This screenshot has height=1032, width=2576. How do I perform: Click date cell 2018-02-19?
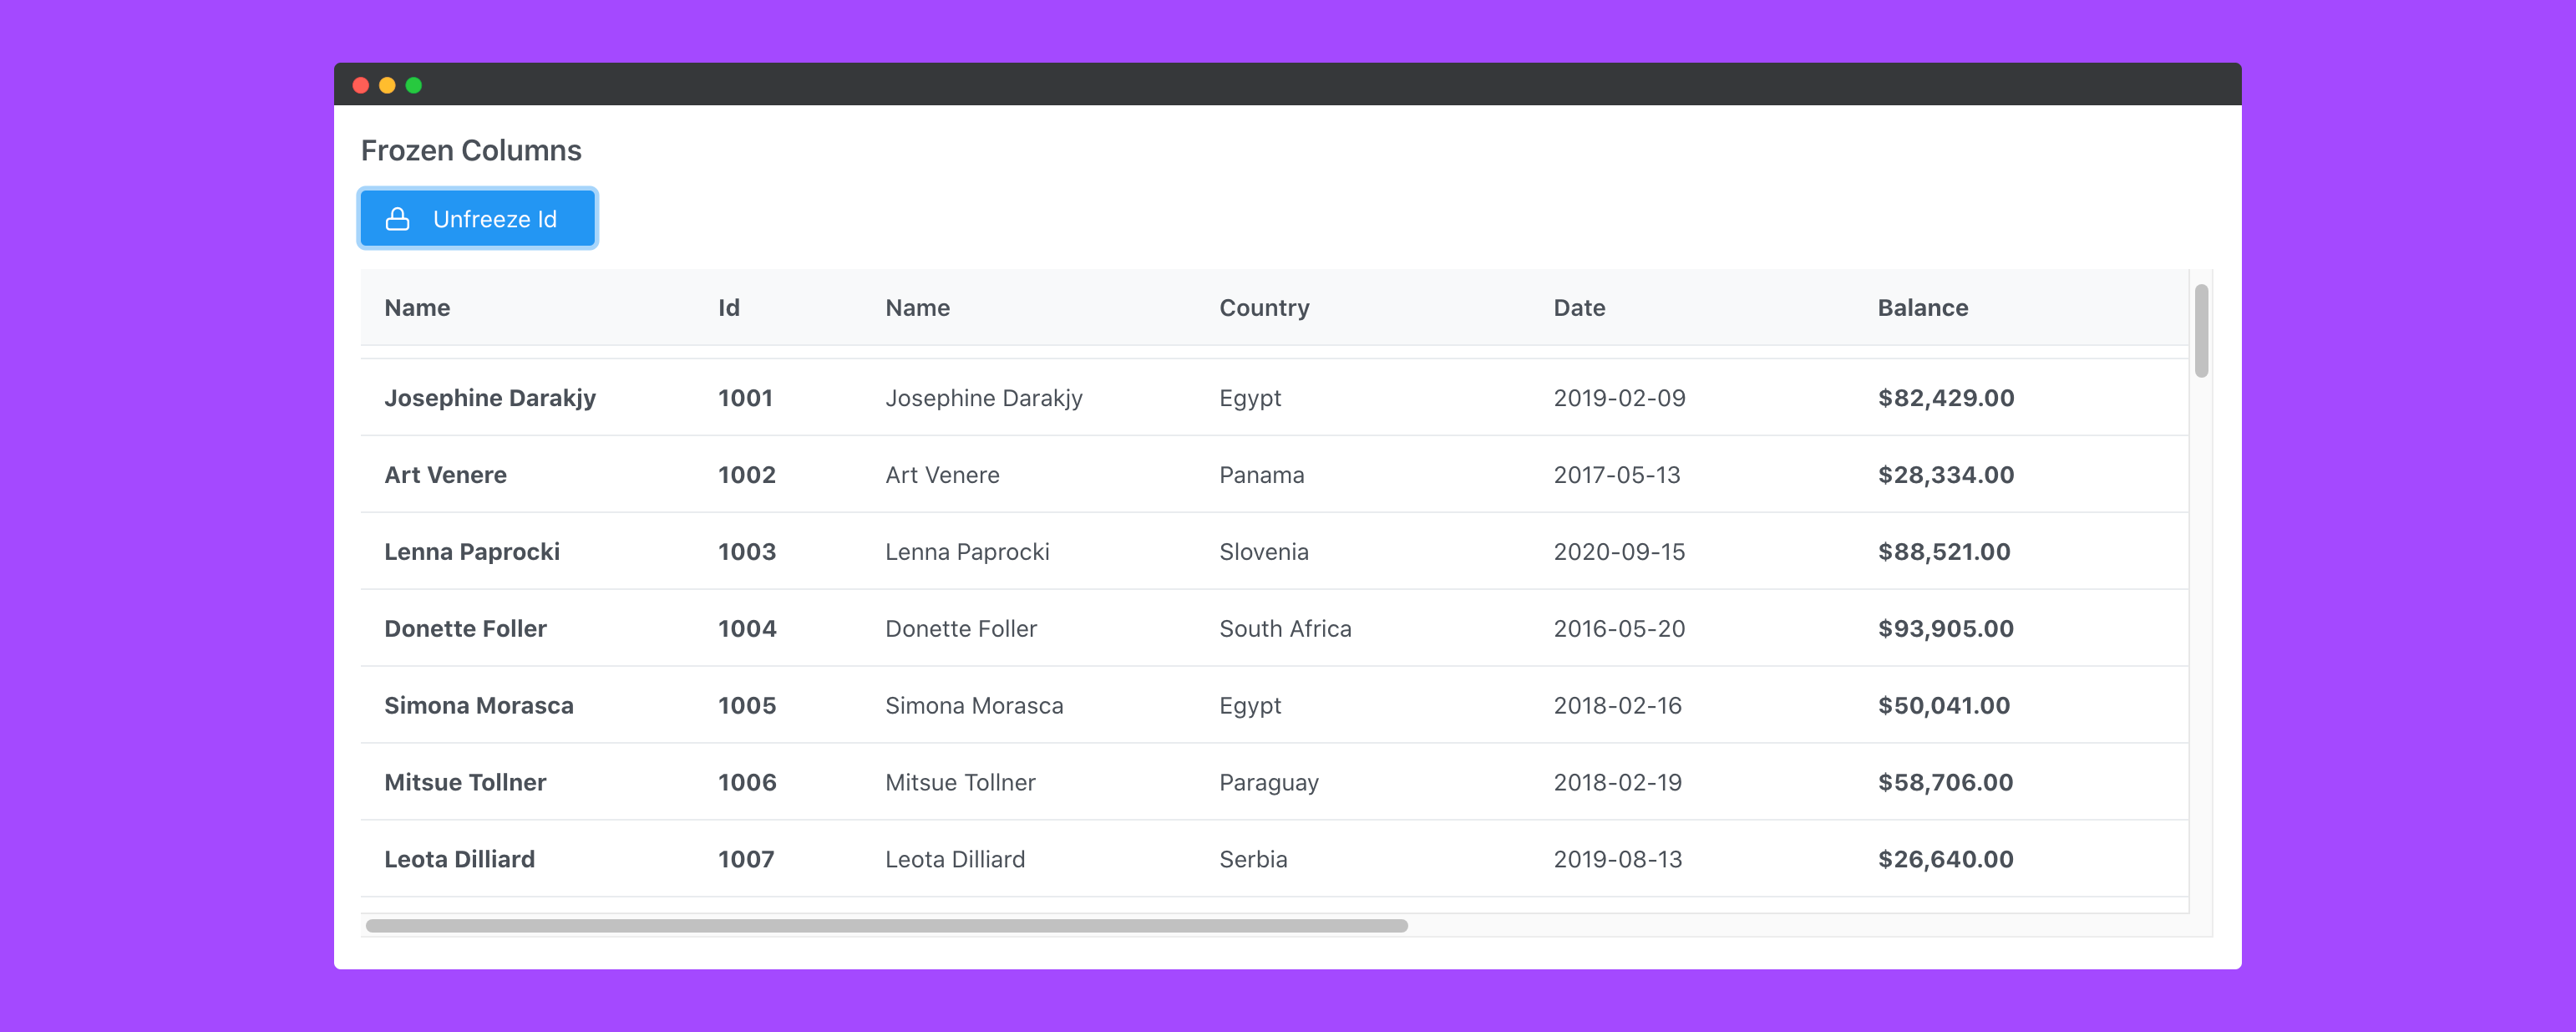(1617, 783)
